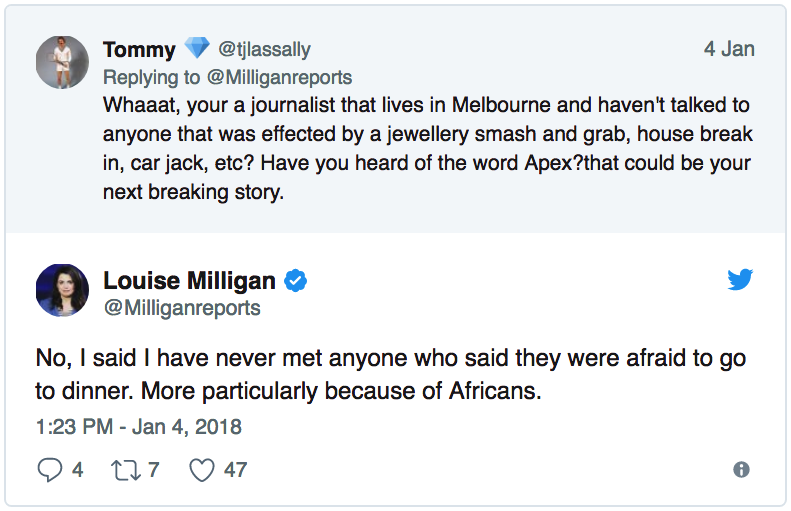Viewport: 791px width, 511px height.
Task: Click Louise Milligan's verified badge
Action: (x=295, y=282)
